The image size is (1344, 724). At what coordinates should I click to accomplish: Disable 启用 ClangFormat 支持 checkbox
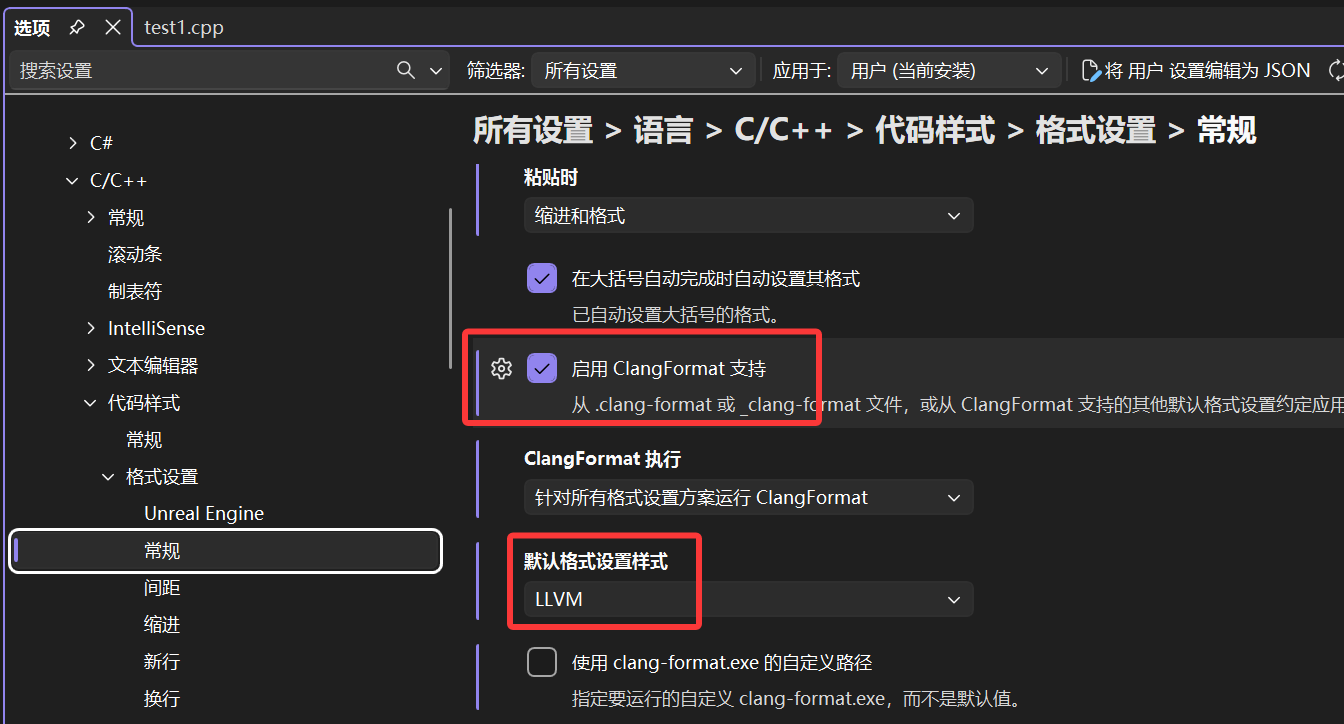tap(542, 368)
